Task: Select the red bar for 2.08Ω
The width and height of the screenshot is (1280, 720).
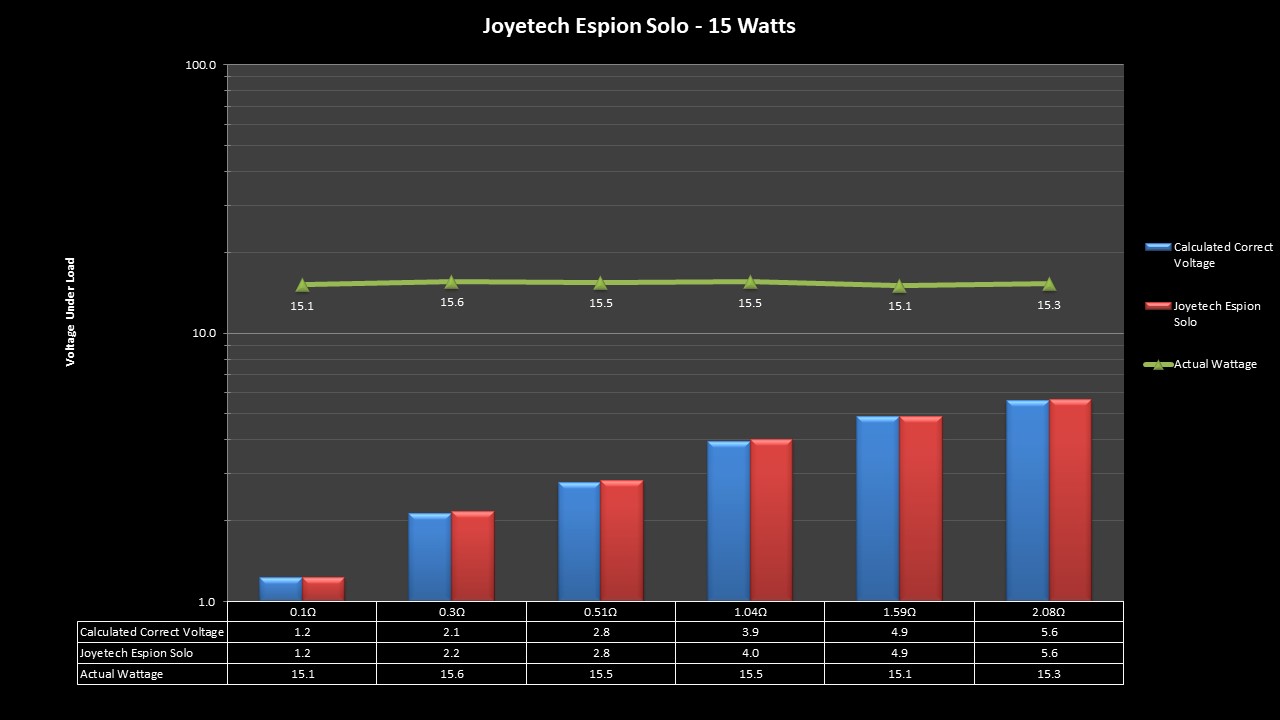Action: (1070, 500)
